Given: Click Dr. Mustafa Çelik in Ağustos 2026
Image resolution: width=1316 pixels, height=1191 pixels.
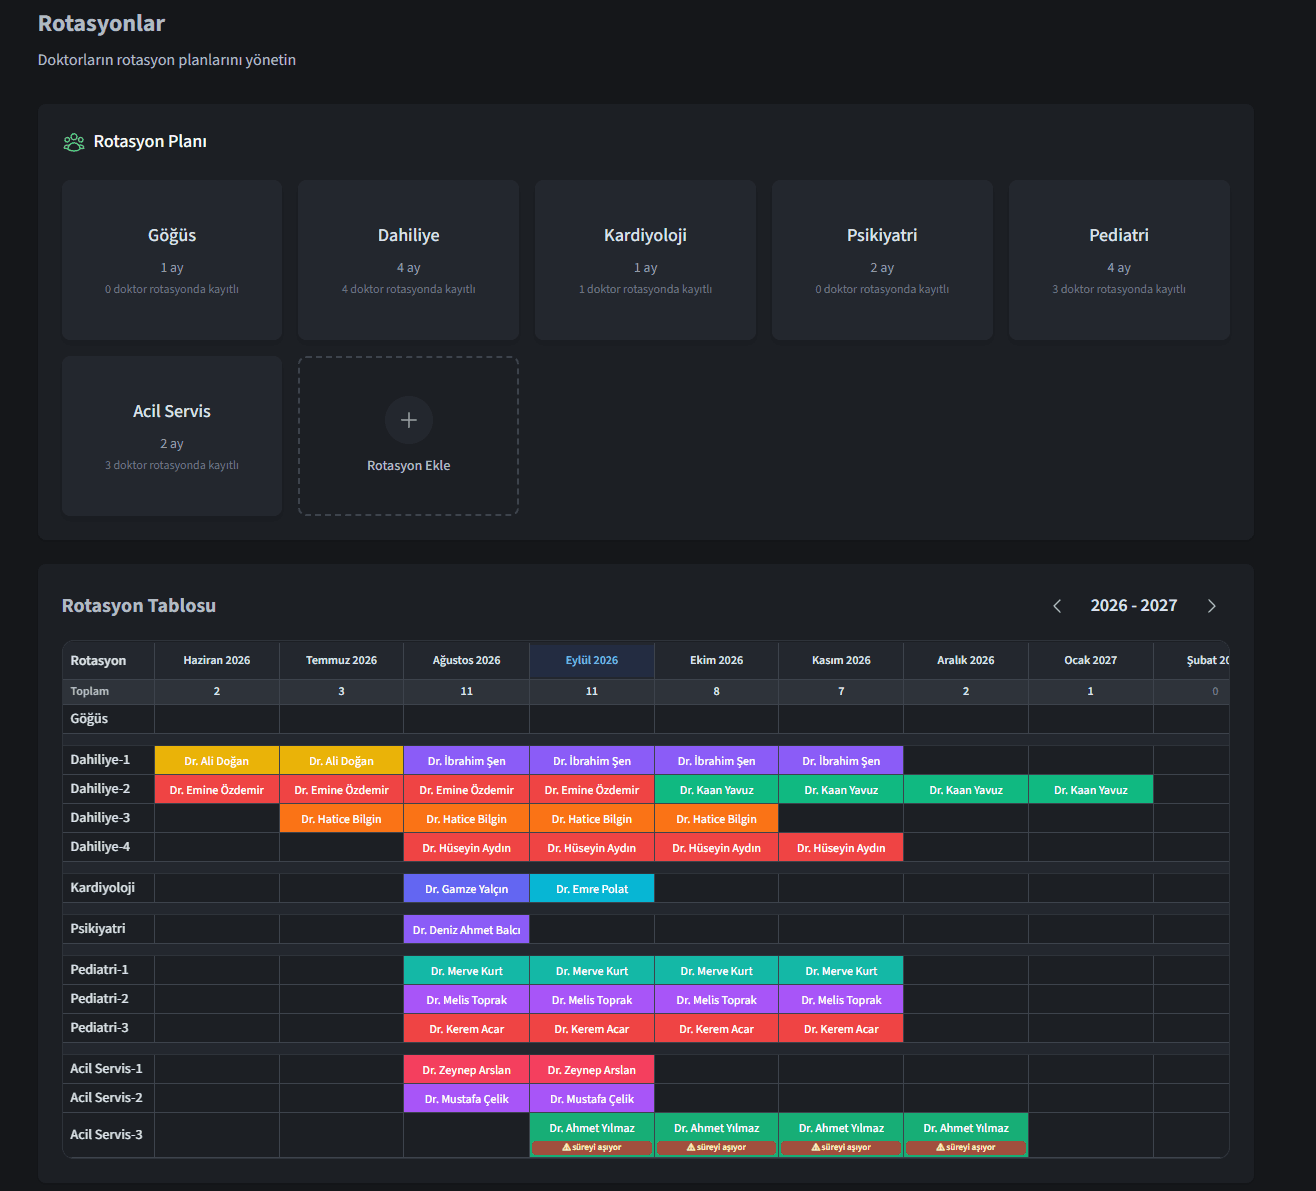Looking at the screenshot, I should pos(466,1099).
